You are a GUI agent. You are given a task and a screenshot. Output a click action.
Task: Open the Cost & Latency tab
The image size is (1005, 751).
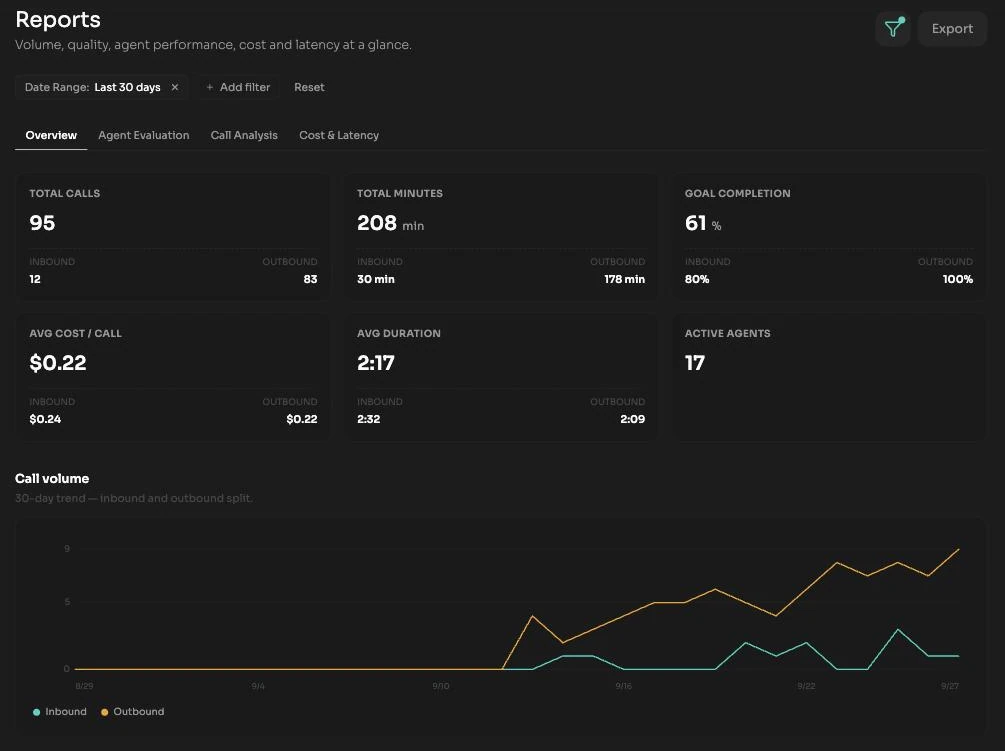(339, 135)
